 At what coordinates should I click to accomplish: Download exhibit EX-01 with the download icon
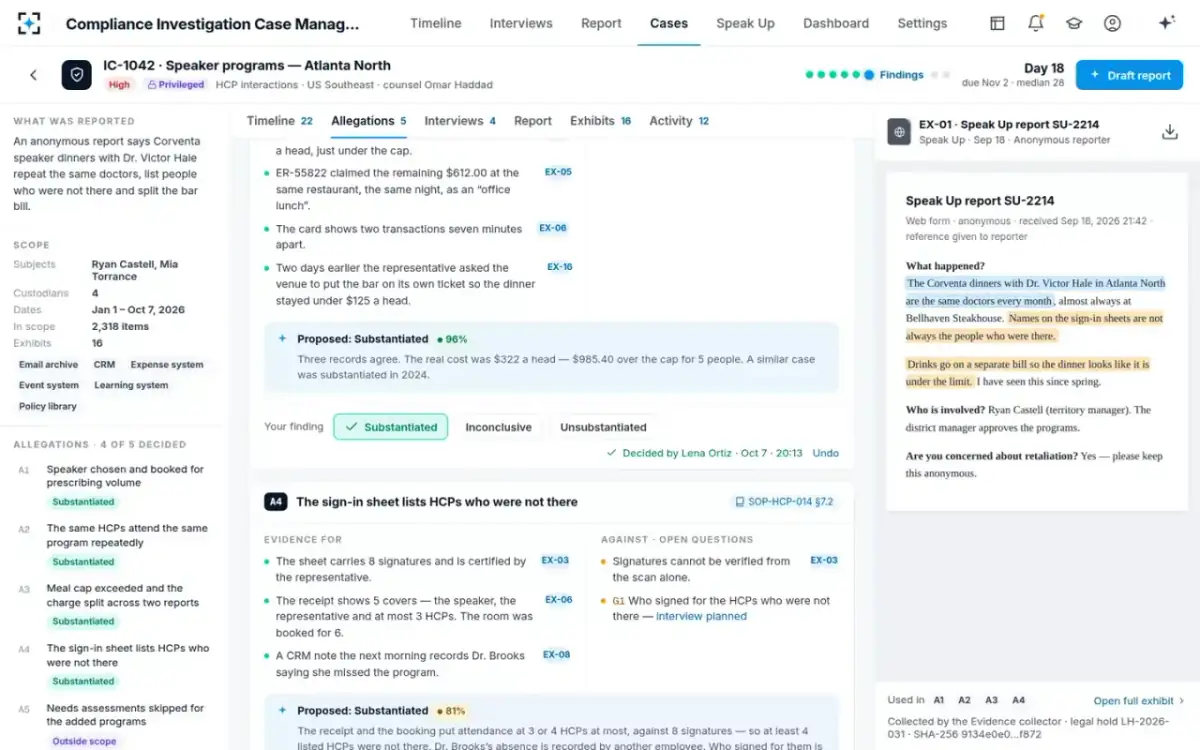(x=1169, y=132)
